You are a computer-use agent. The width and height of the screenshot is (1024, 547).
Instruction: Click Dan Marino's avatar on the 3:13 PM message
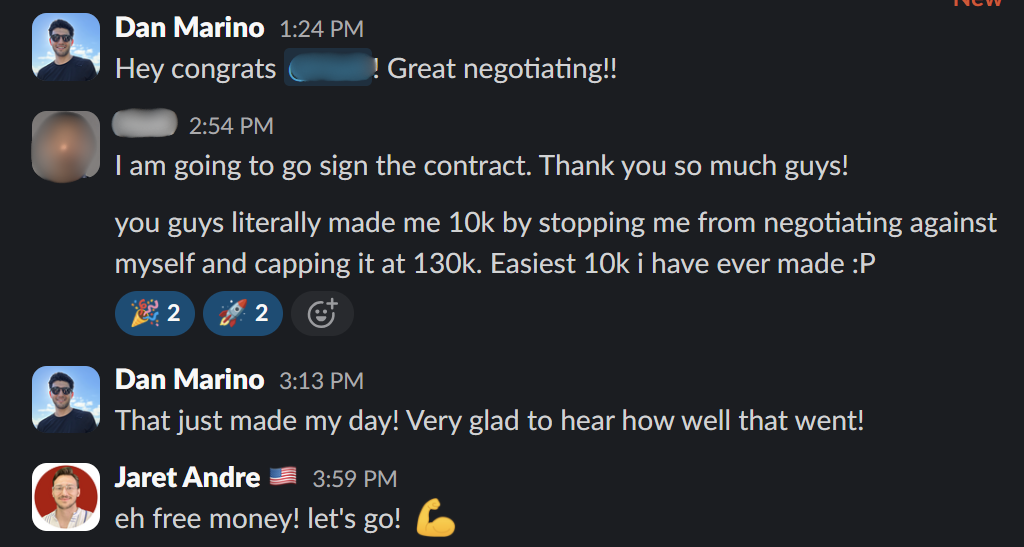pos(66,399)
